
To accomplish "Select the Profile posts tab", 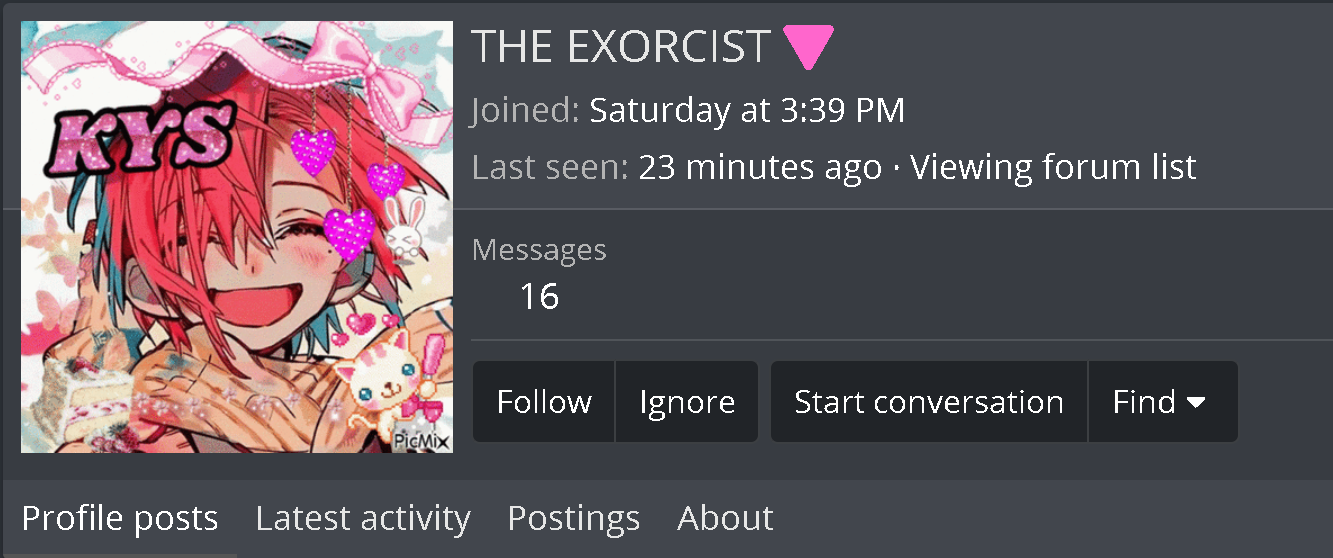I will coord(120,518).
